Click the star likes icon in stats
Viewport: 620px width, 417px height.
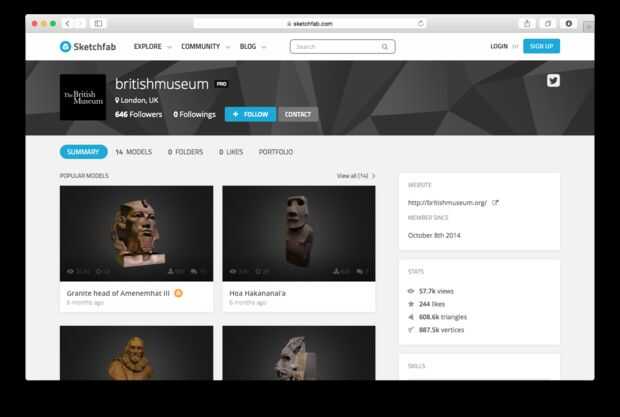(411, 304)
